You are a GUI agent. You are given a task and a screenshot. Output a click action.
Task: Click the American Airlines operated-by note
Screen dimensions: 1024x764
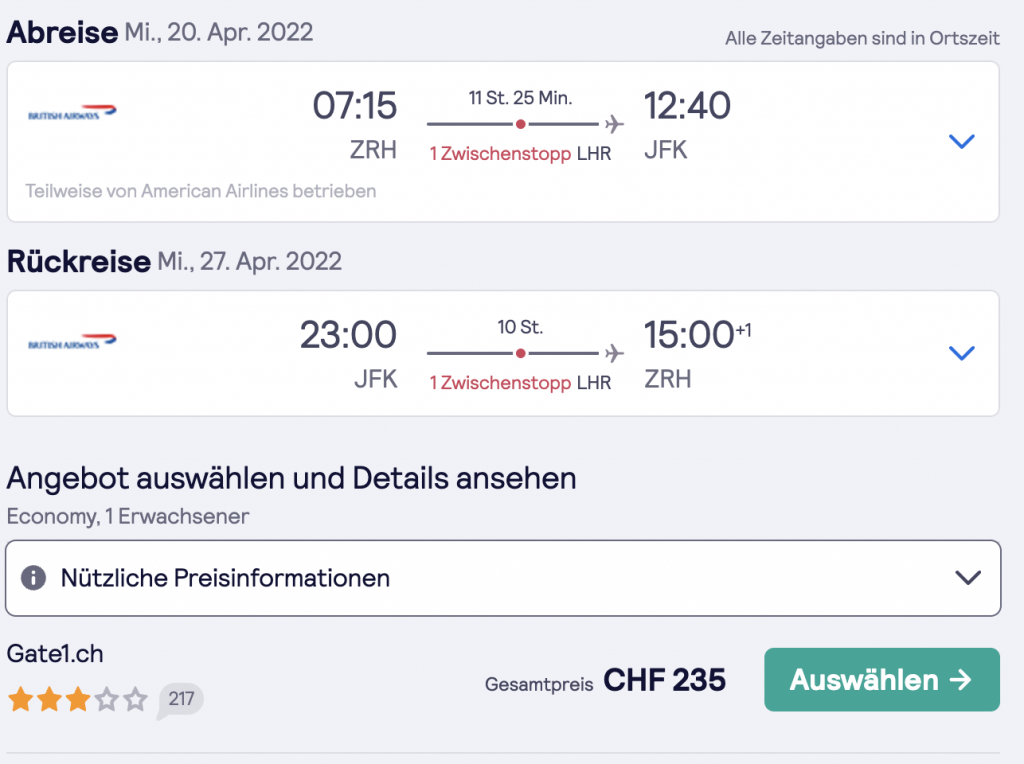201,191
